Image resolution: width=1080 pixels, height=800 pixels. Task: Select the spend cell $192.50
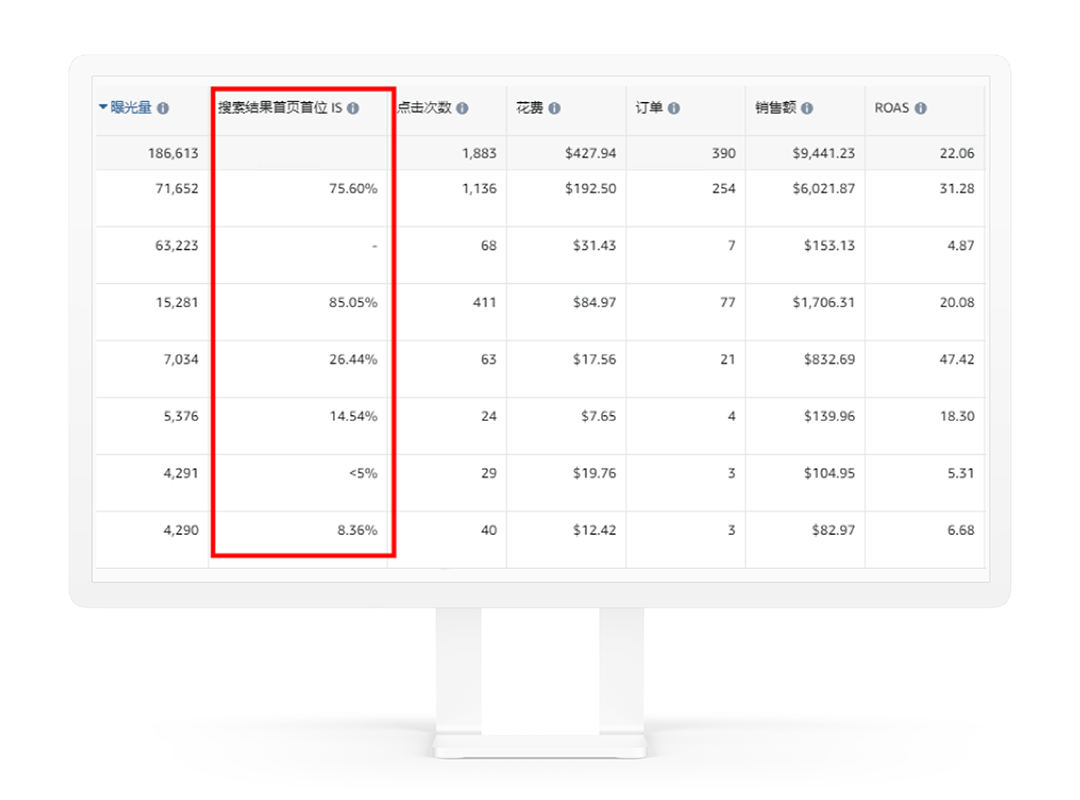pos(591,188)
